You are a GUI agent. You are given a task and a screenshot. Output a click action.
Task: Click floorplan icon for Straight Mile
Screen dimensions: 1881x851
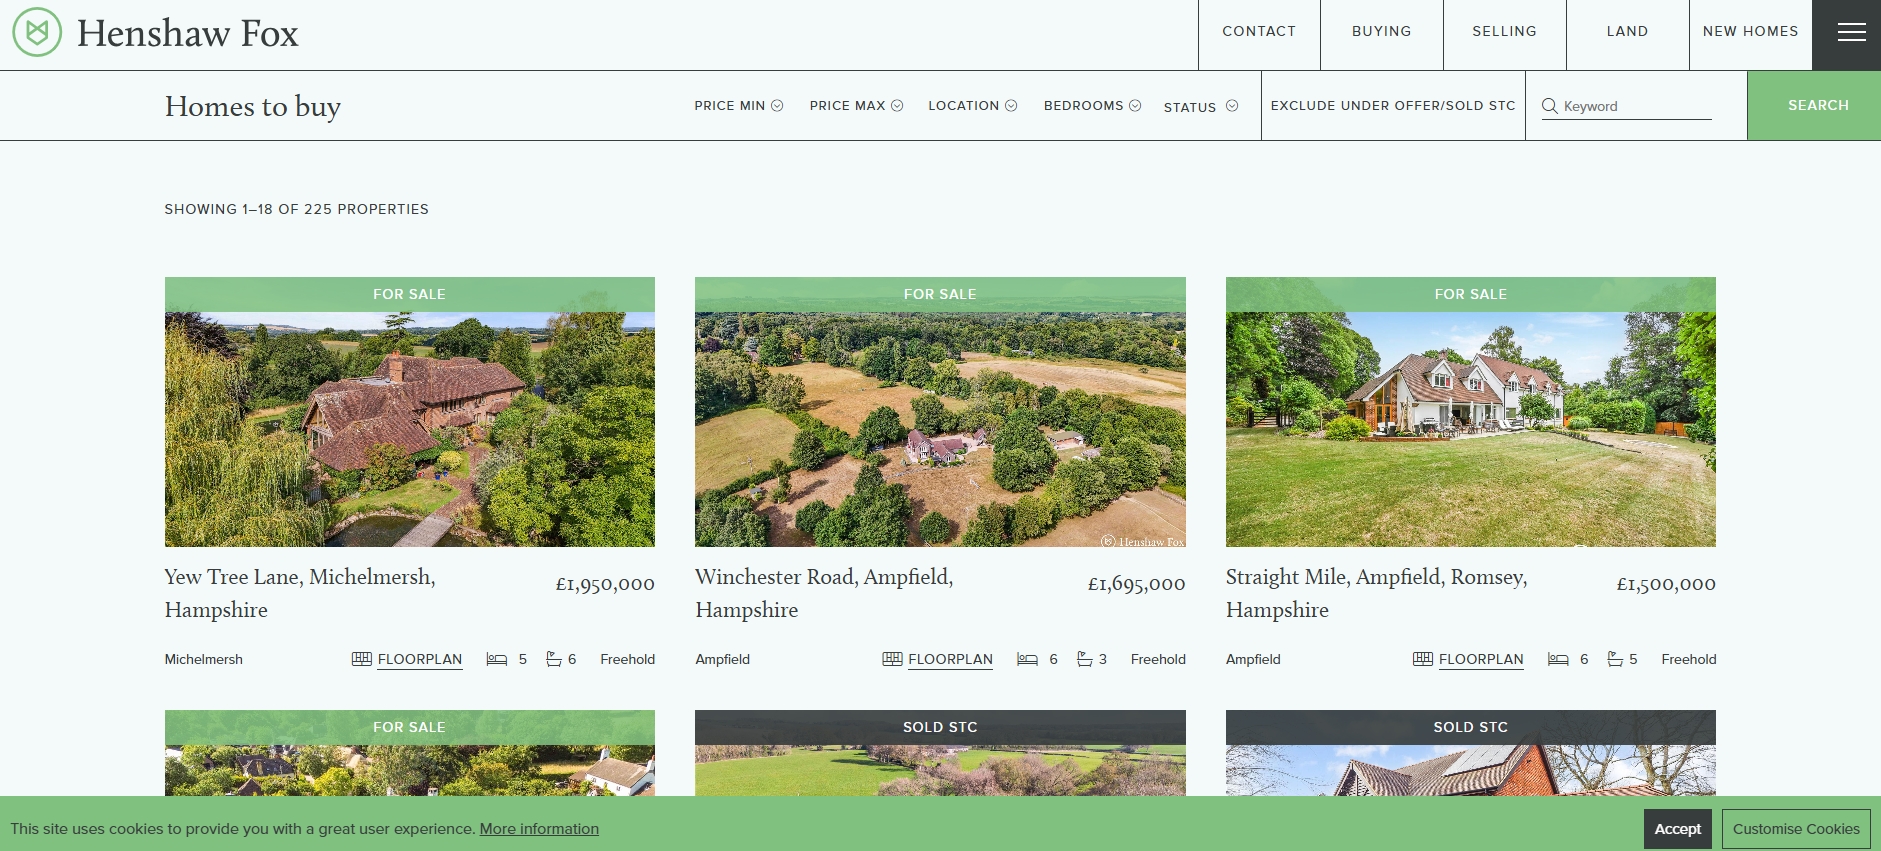[1422, 659]
